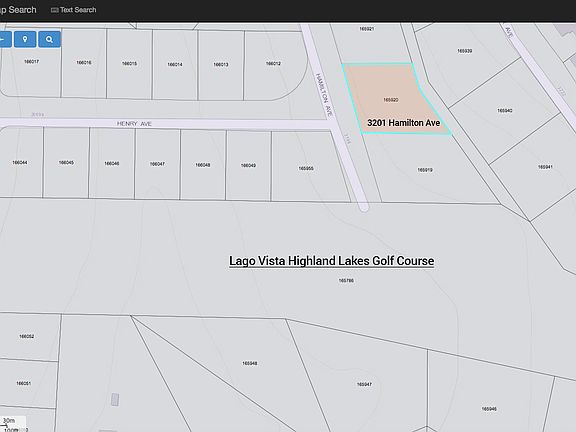Click the map scale bar indicator
576x432 pixels.
coord(13,424)
